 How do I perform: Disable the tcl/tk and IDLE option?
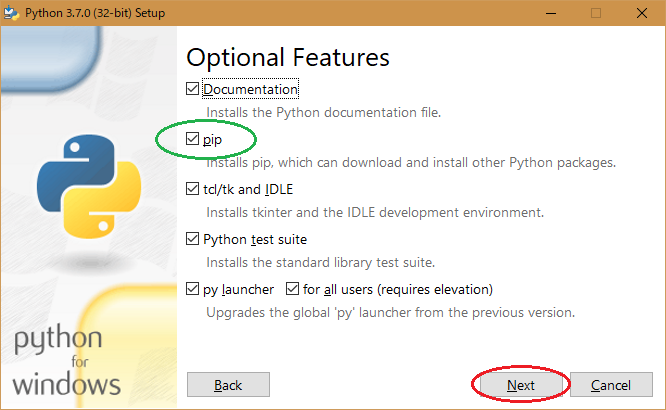193,189
